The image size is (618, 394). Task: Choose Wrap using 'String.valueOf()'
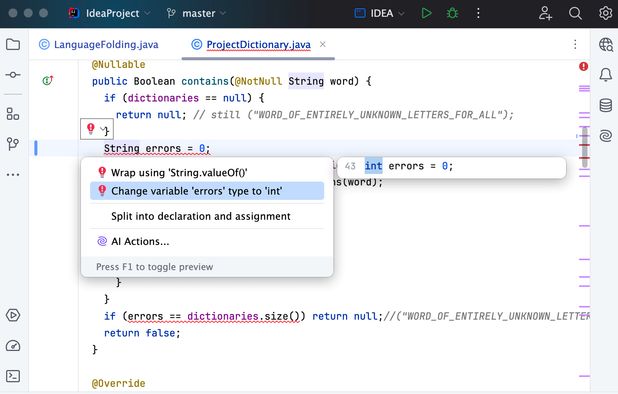tap(207, 173)
